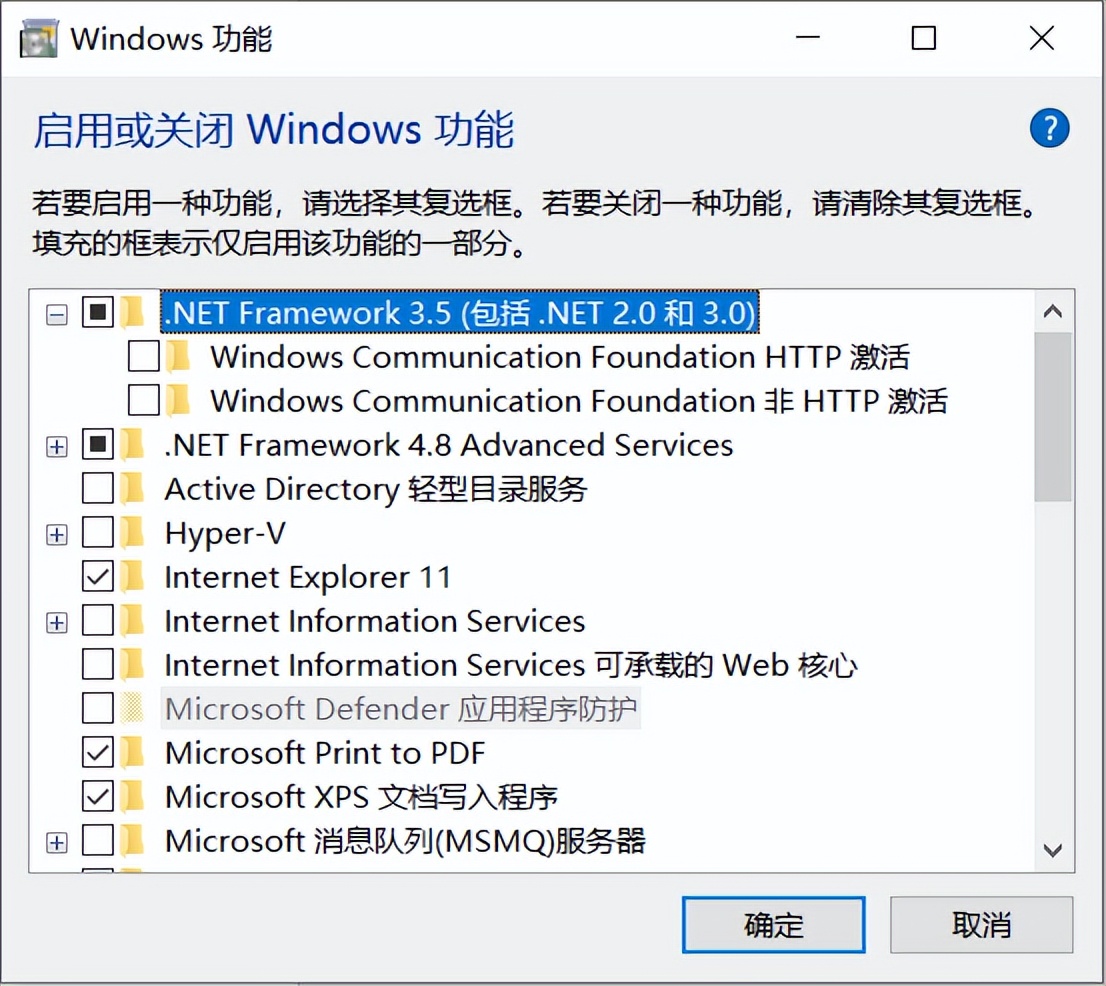The height and width of the screenshot is (986, 1106).
Task: Click the Active Directory folder icon
Action: [132, 490]
